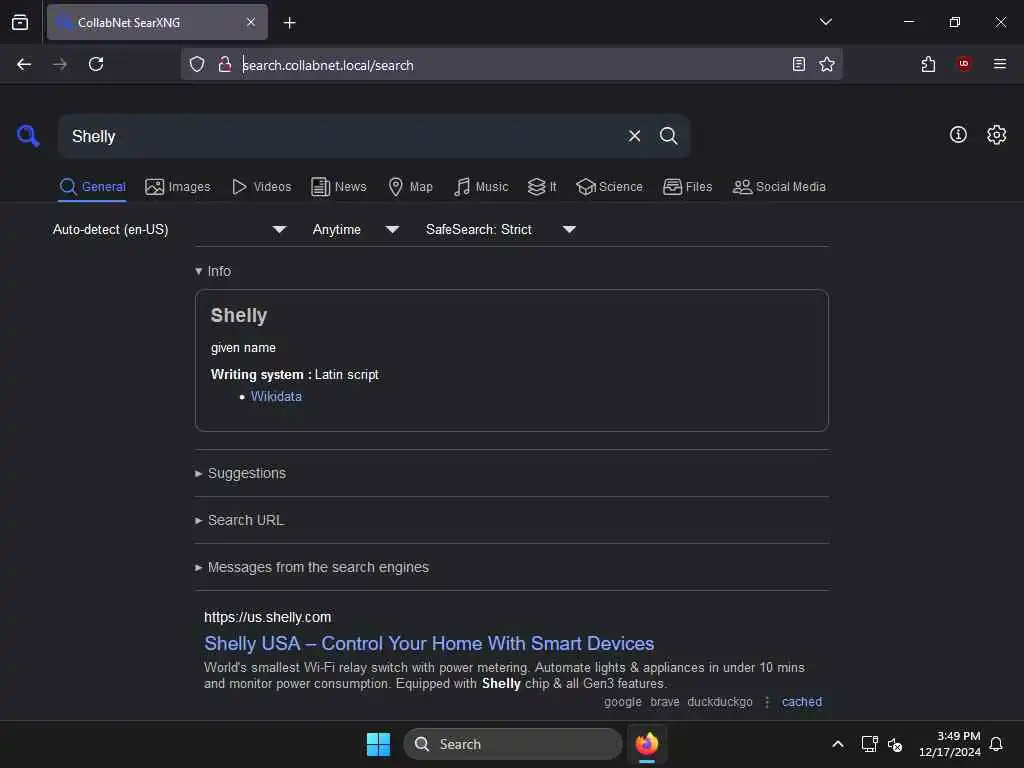1024x768 pixels.
Task: Switch to News search category
Action: pyautogui.click(x=338, y=187)
